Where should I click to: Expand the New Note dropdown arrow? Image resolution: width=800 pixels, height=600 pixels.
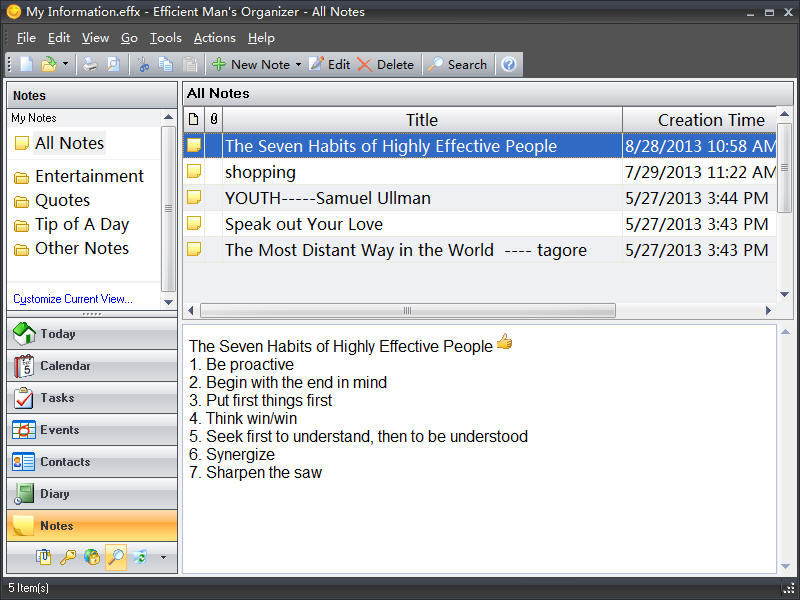click(298, 64)
